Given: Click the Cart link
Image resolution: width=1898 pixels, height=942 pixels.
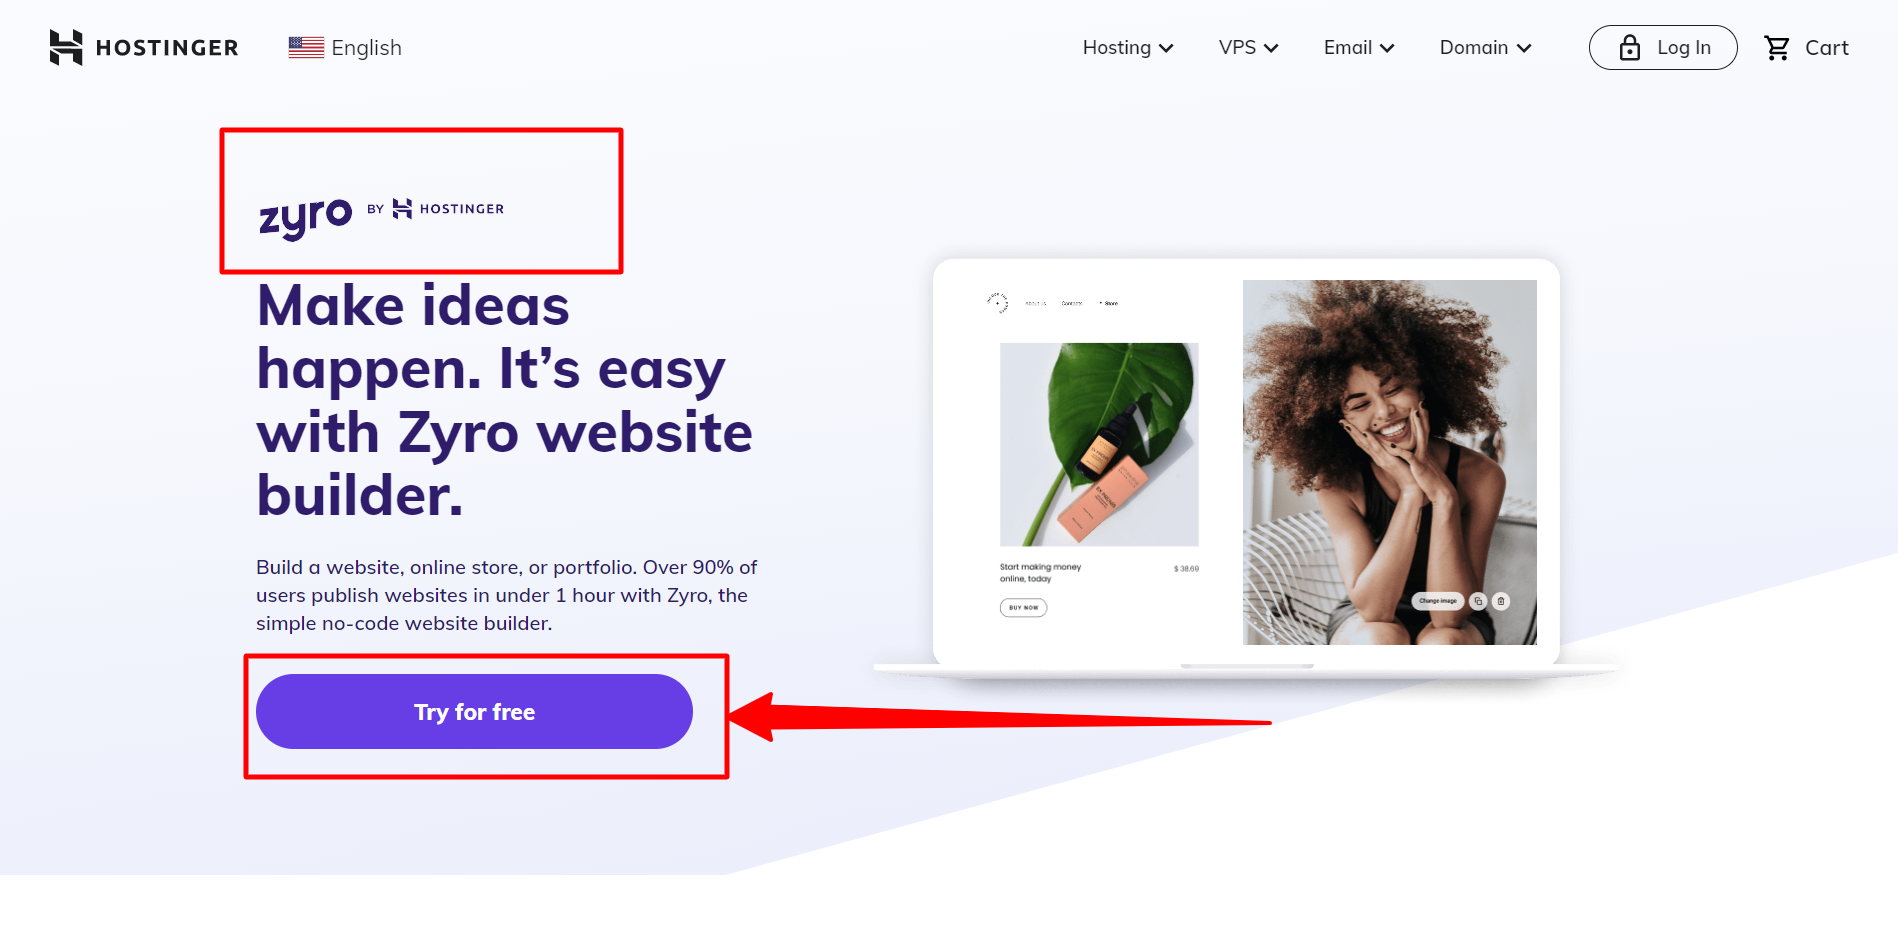Looking at the screenshot, I should click(1806, 48).
